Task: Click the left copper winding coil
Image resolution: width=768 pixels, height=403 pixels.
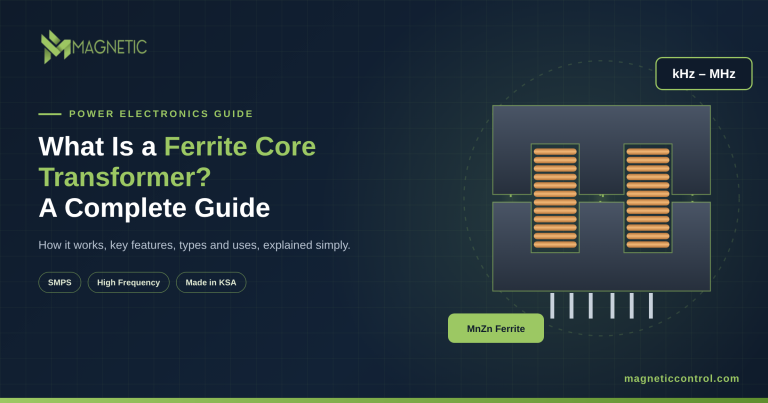Action: pyautogui.click(x=555, y=198)
